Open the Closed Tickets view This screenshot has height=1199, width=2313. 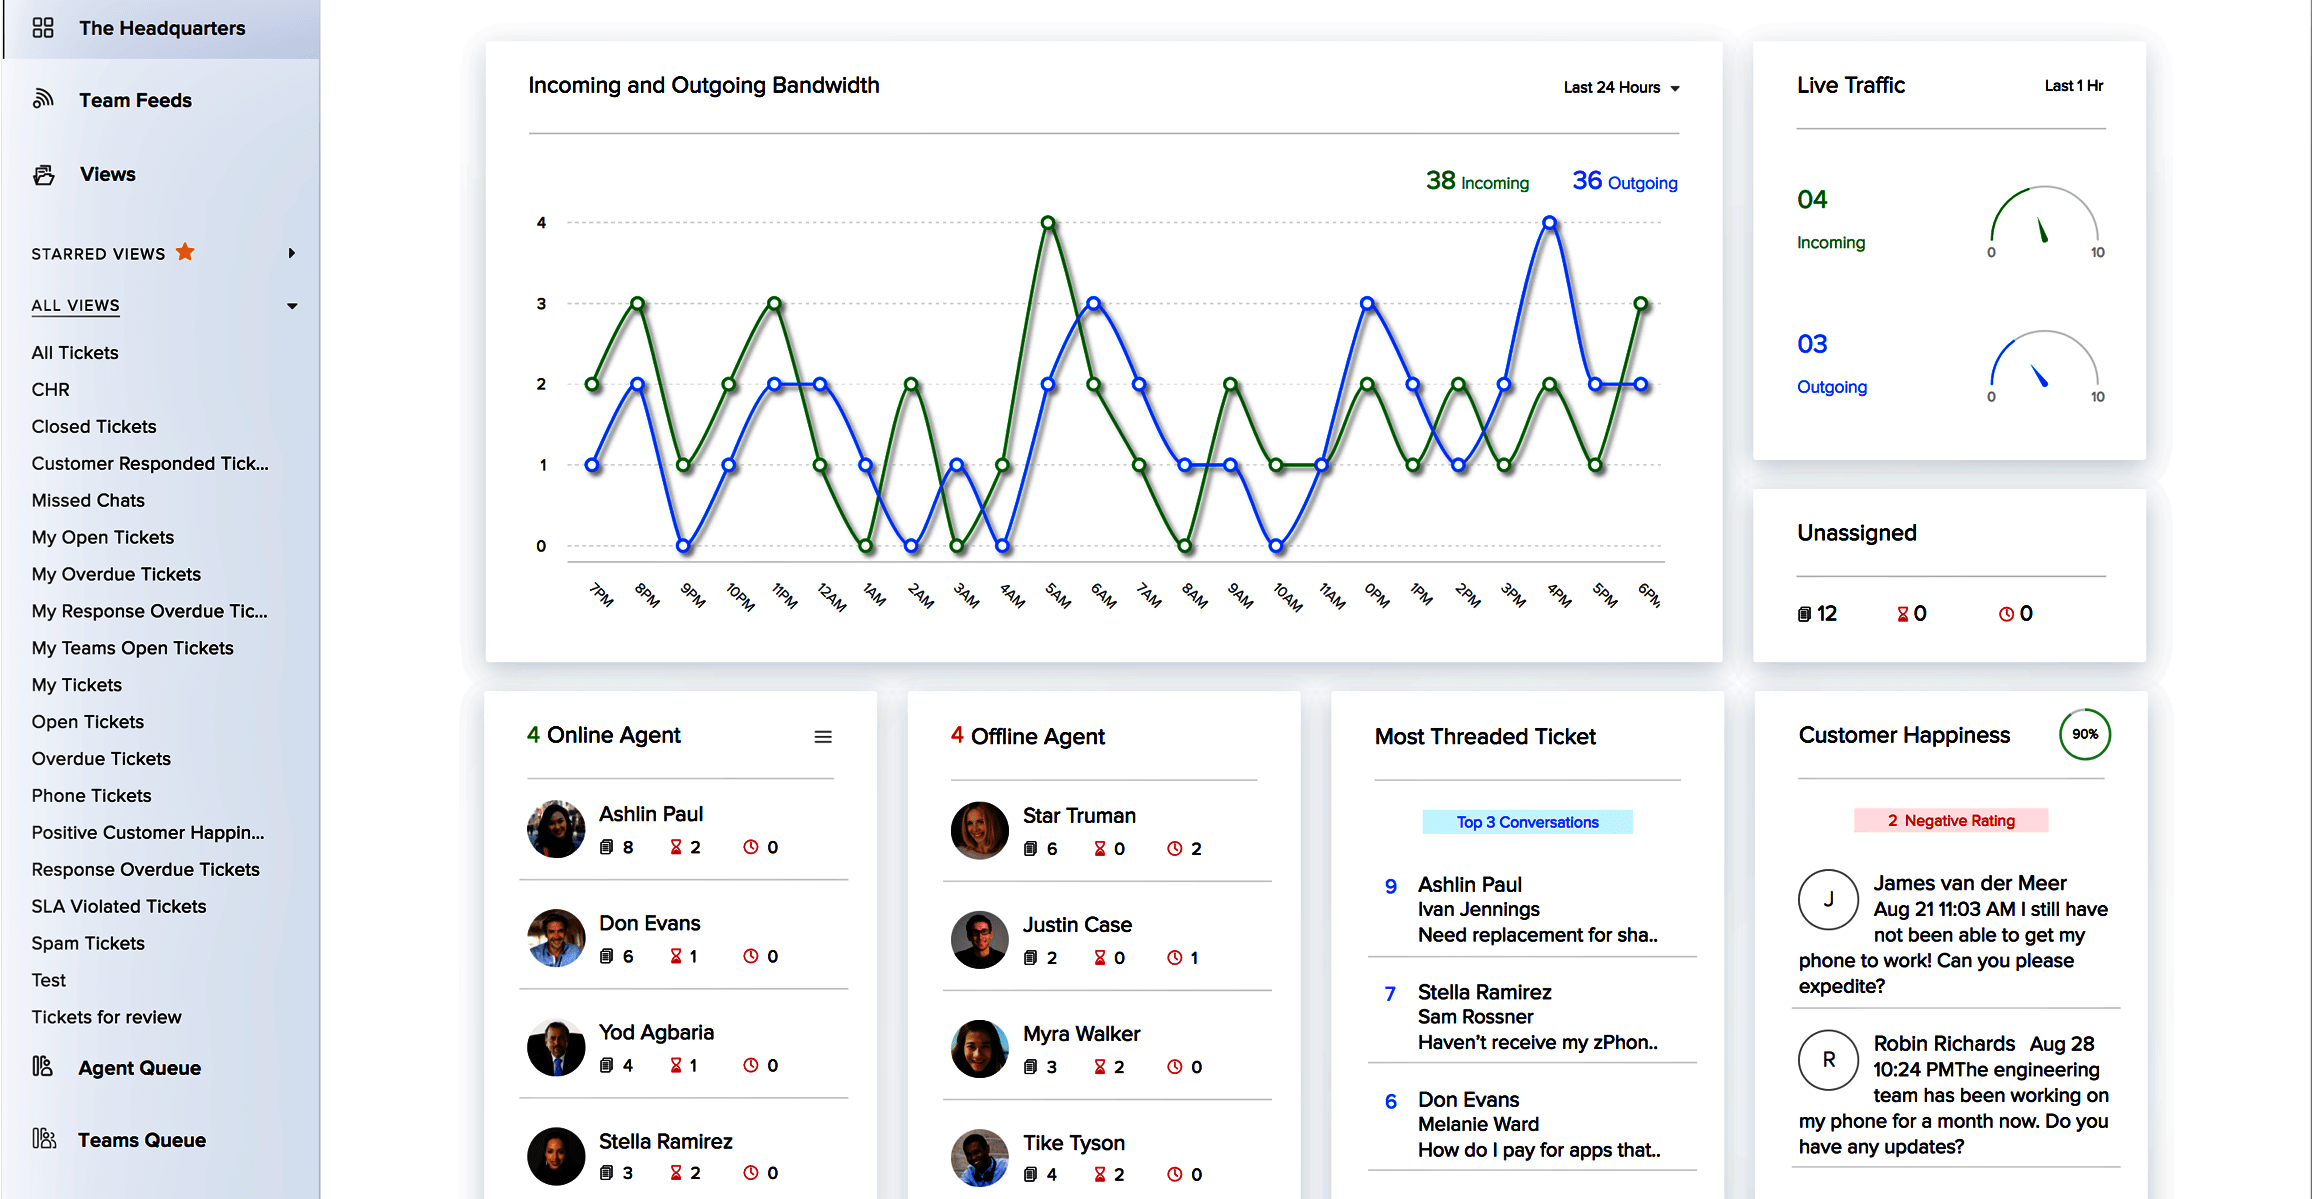(x=94, y=426)
